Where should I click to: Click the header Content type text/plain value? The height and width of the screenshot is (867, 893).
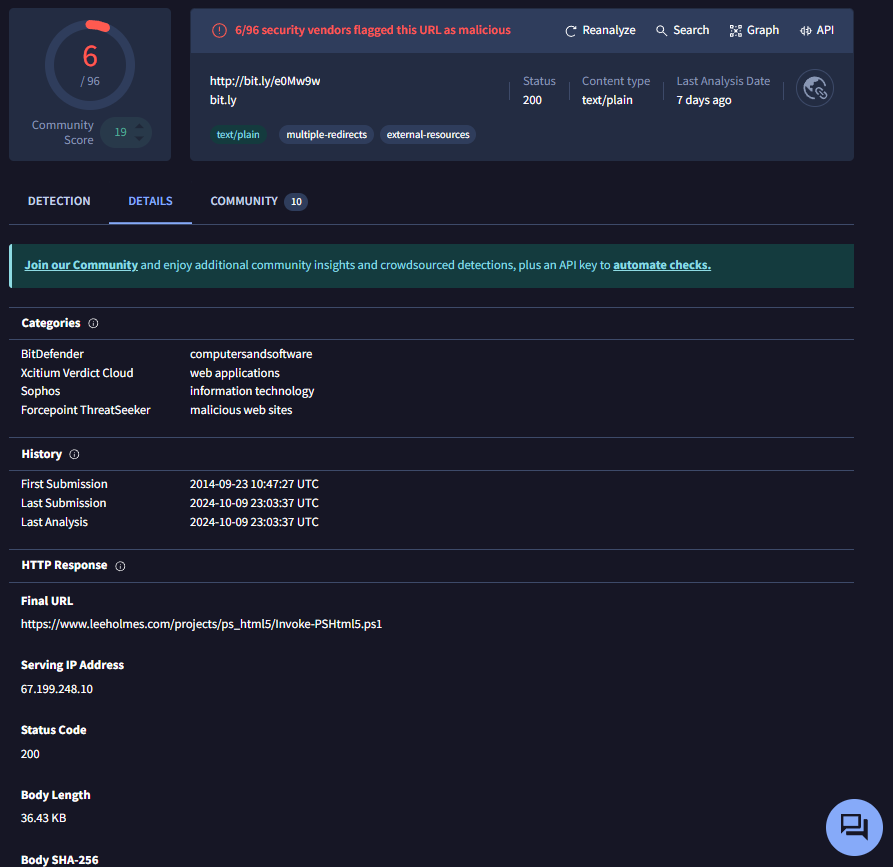607,100
